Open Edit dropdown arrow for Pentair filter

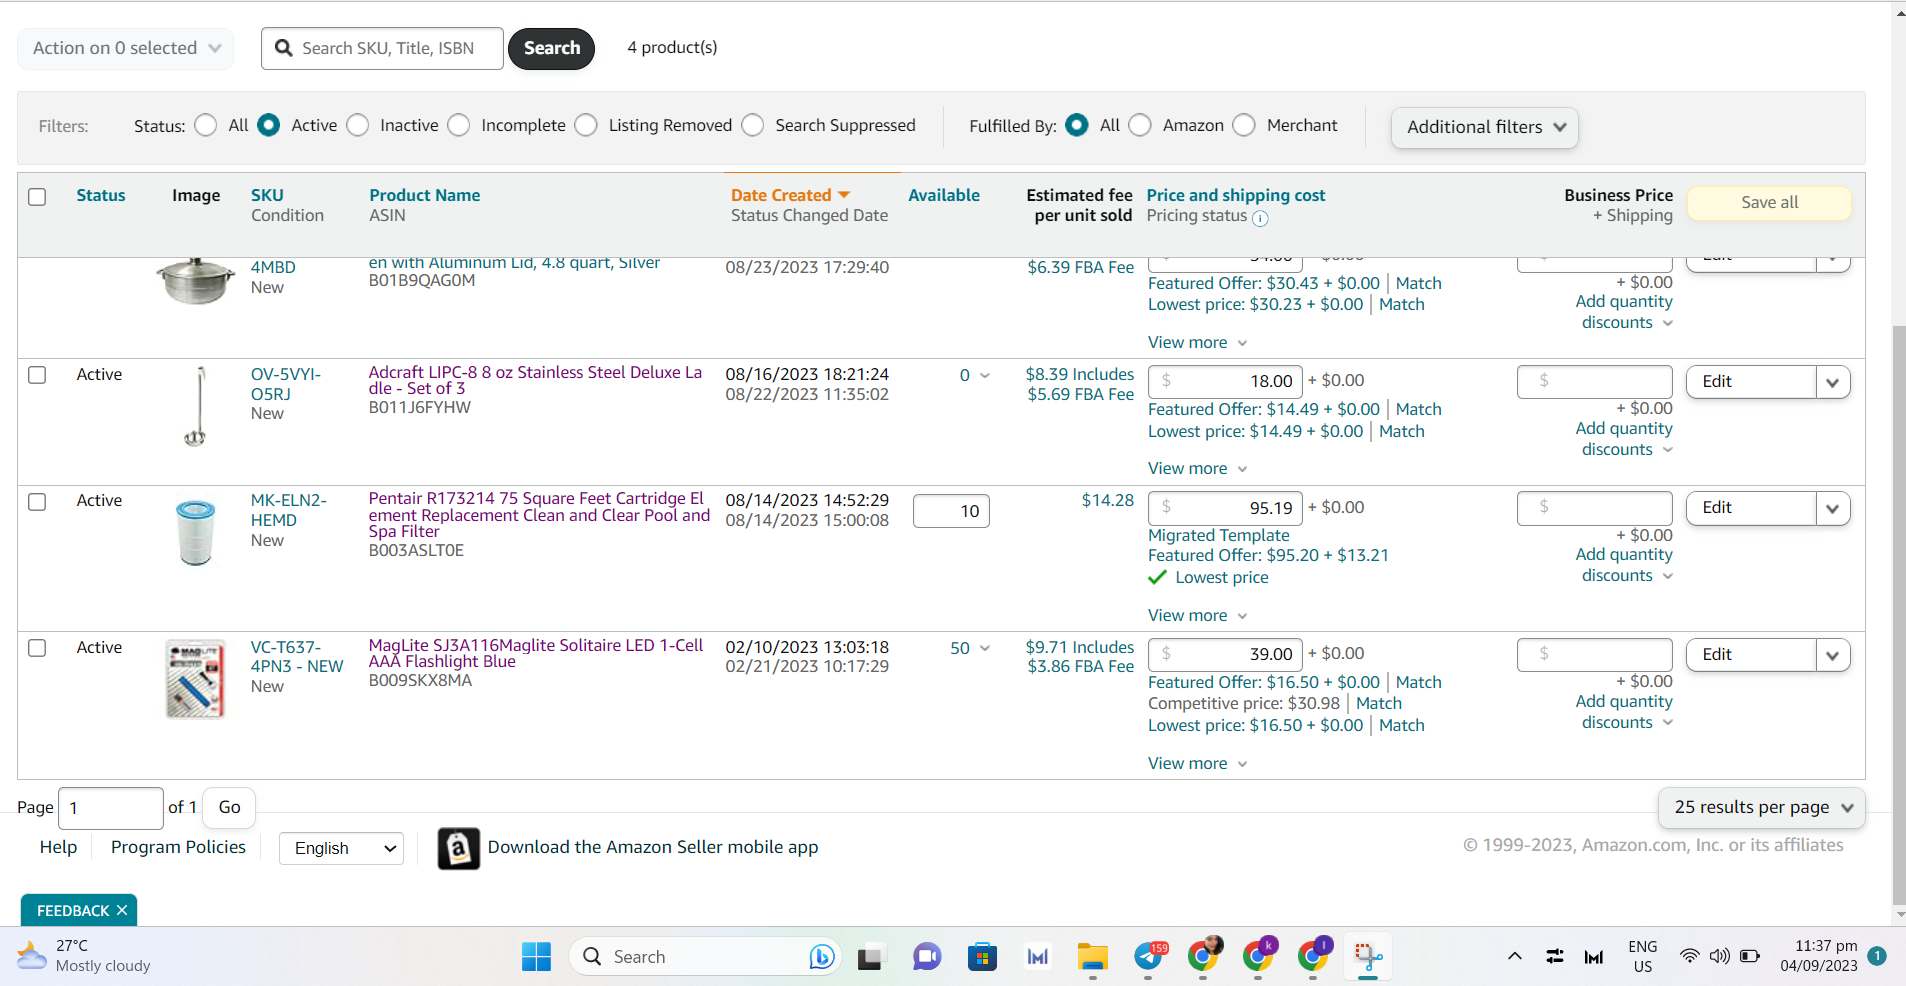(x=1833, y=509)
